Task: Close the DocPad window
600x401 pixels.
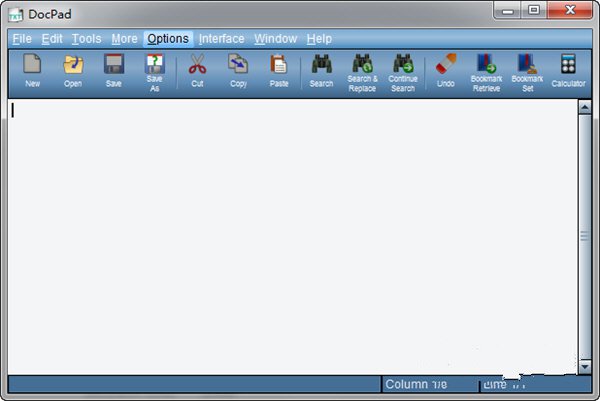Action: tap(570, 10)
